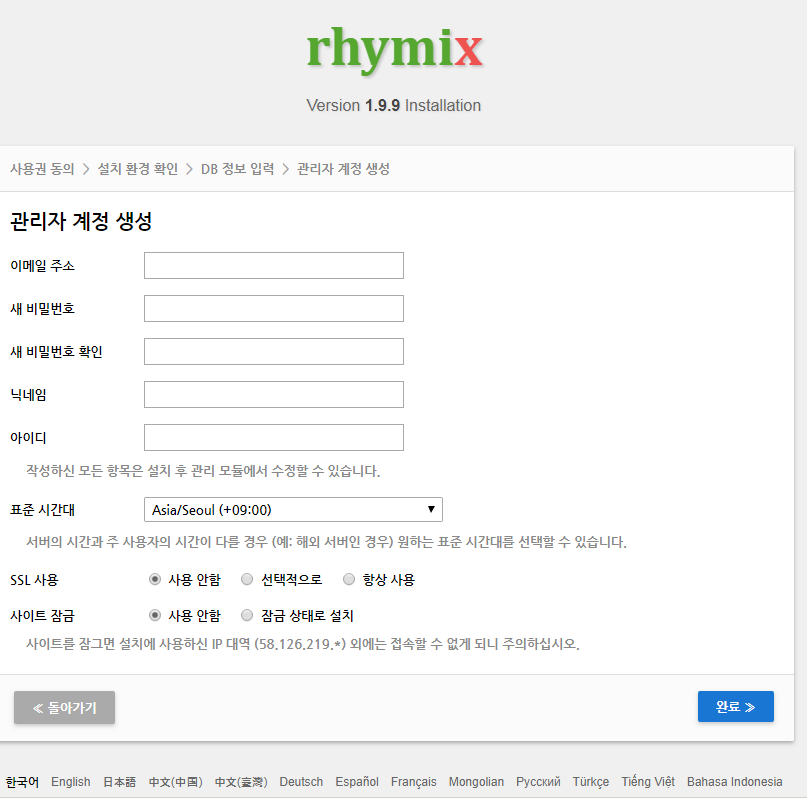
Task: Focus the 새 비밀번호 확인 input field
Action: coord(274,351)
